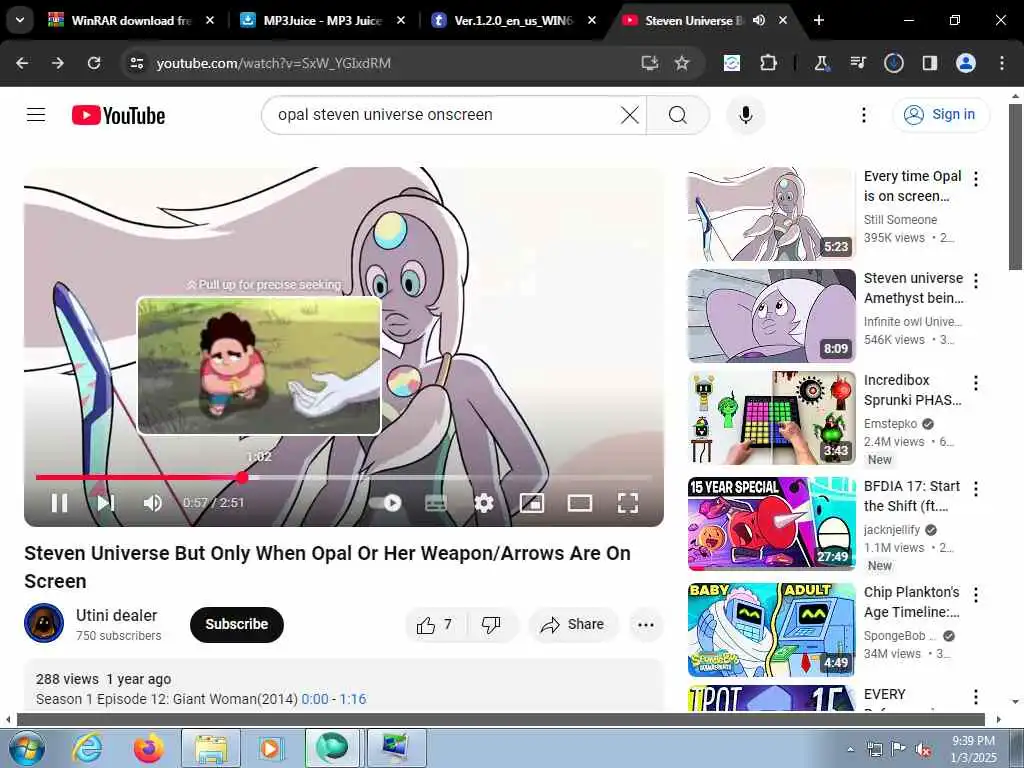Enter fullscreen mode in the player

pos(628,503)
